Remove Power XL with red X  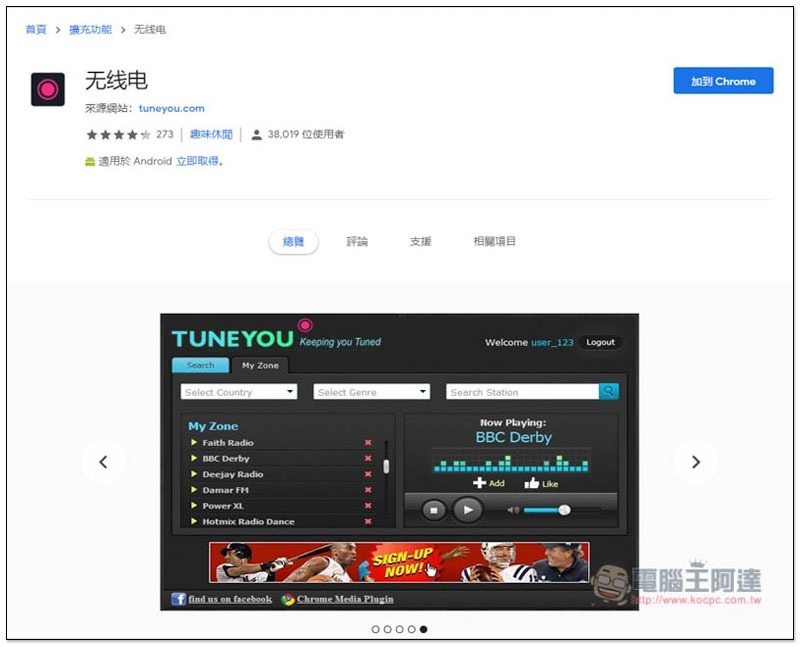point(368,506)
